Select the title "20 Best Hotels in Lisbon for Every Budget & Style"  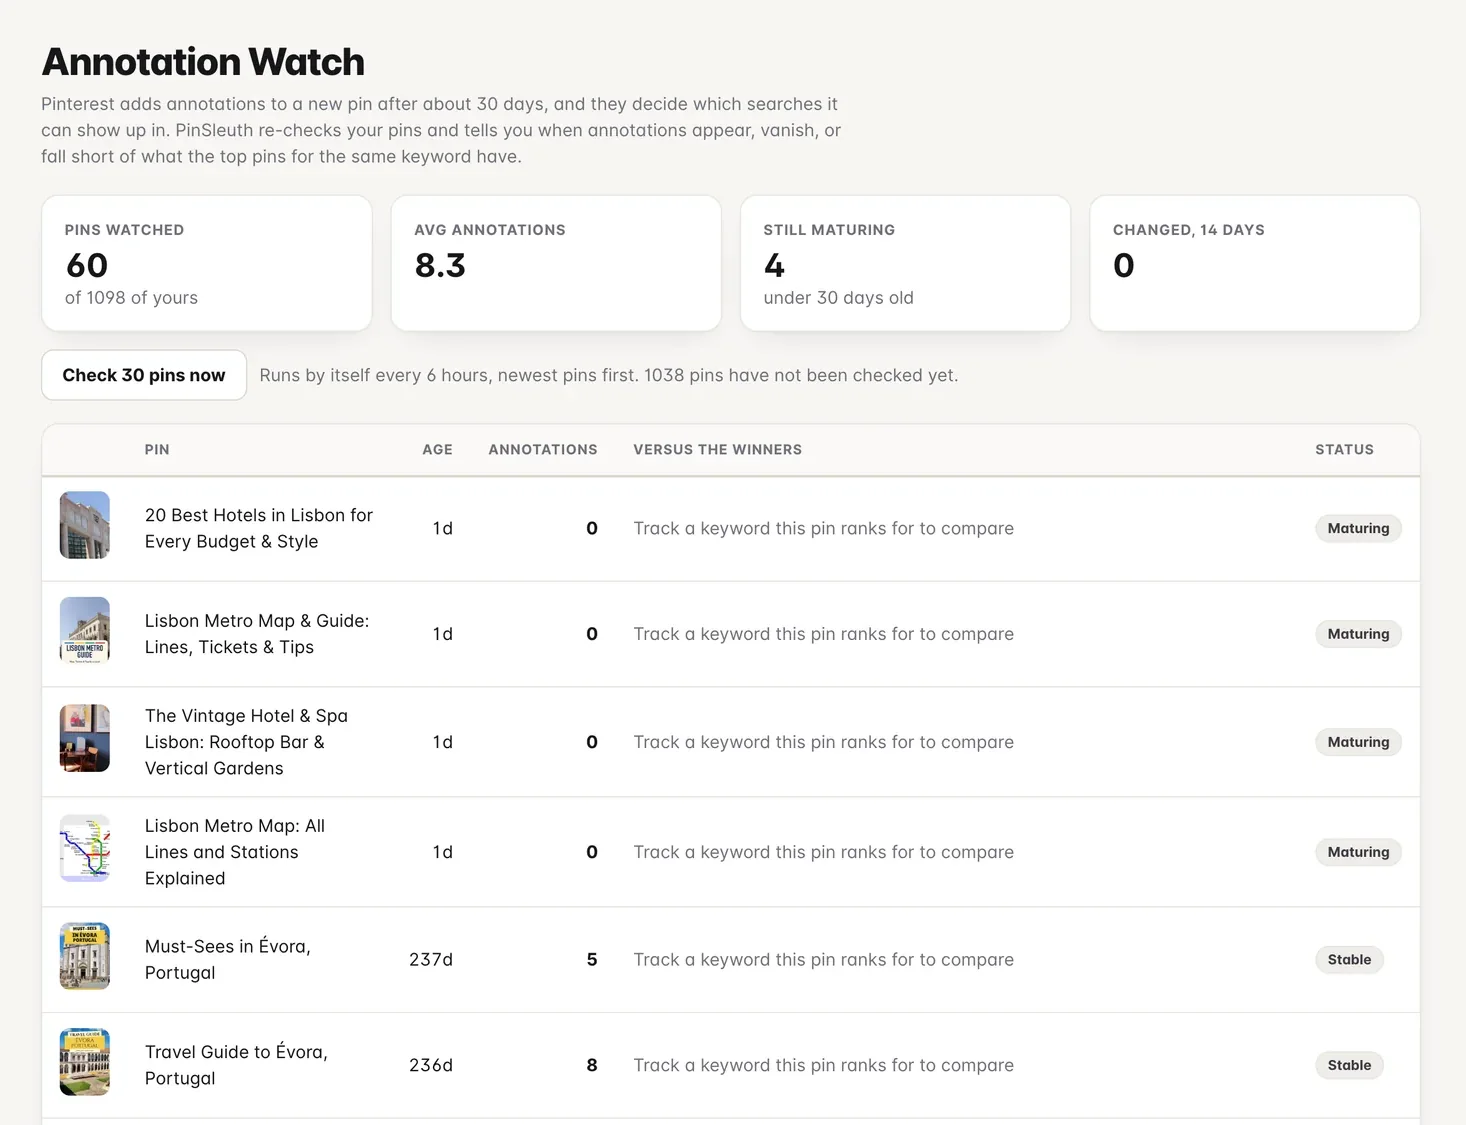coord(259,528)
